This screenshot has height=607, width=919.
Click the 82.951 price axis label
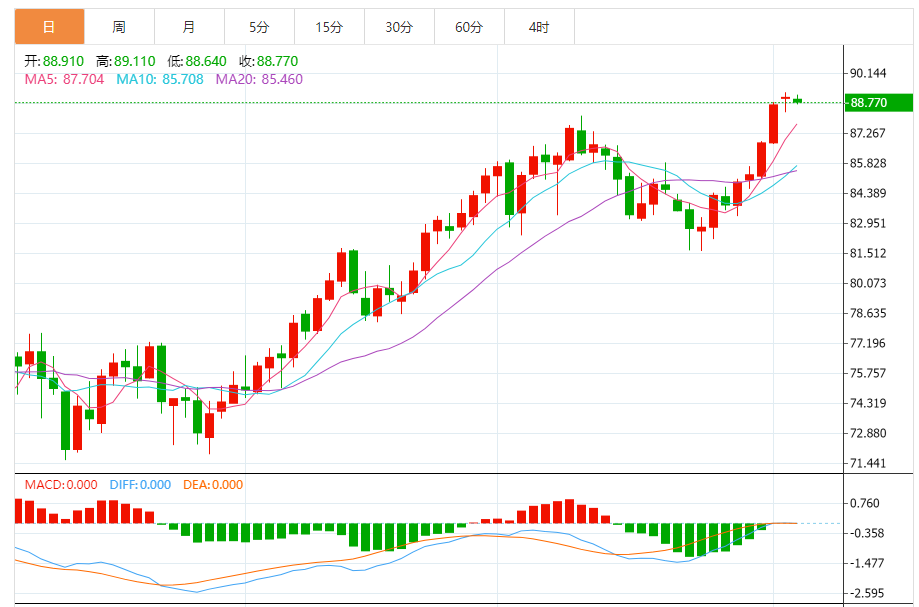click(868, 223)
